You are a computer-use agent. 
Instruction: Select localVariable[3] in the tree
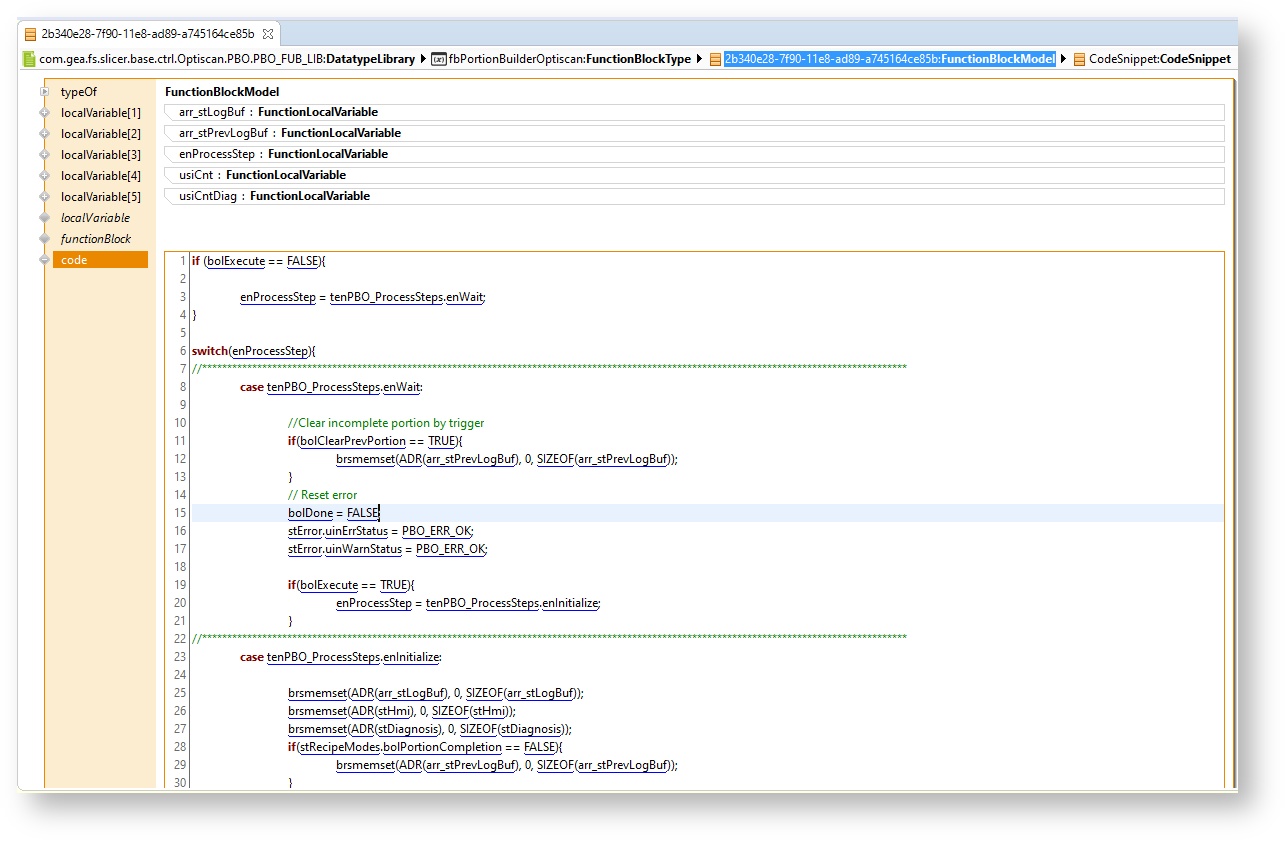coord(100,155)
